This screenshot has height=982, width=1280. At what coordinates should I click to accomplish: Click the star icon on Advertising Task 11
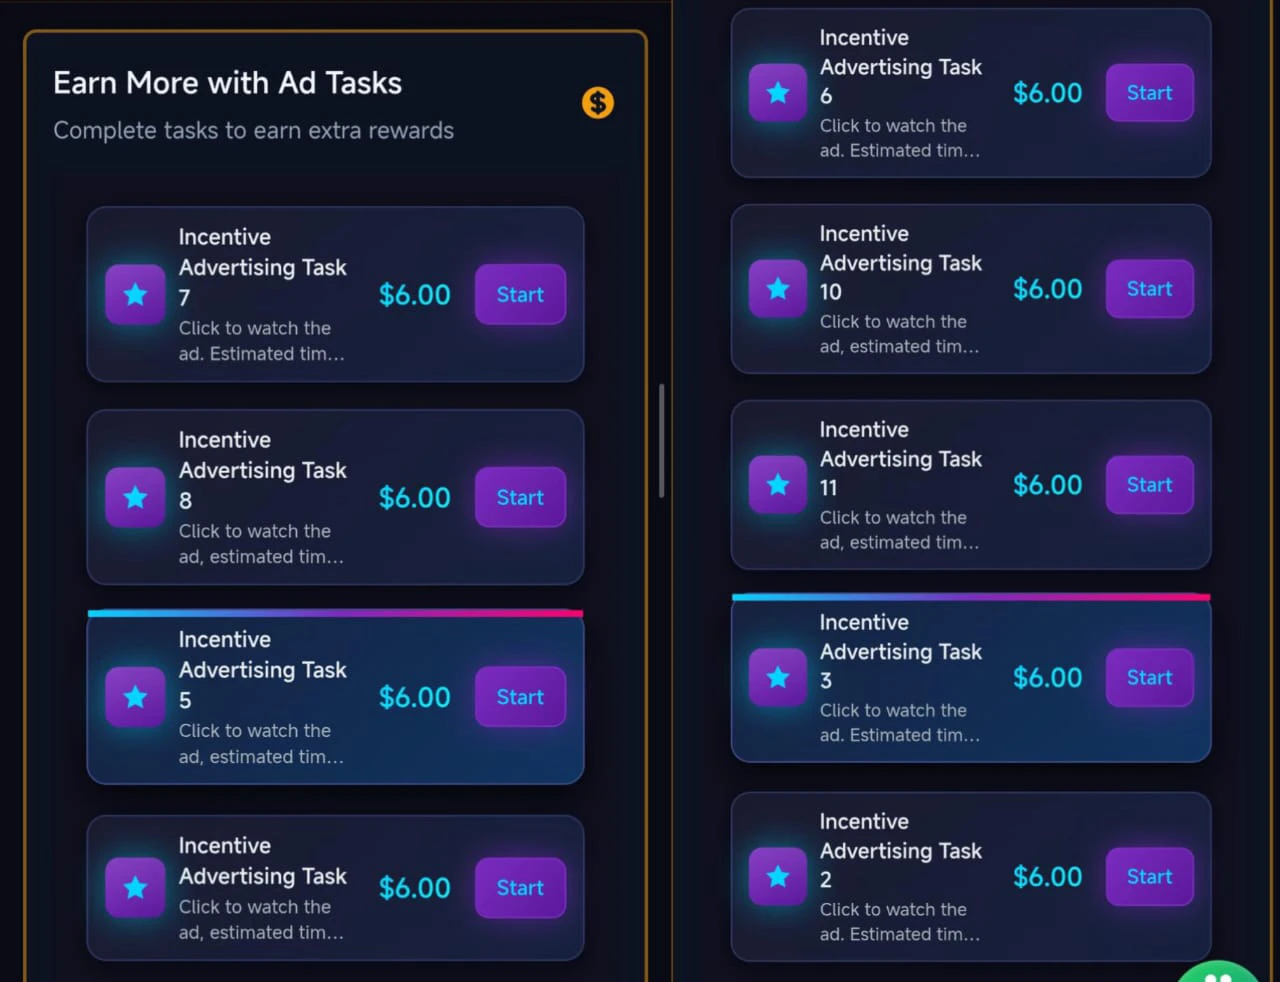point(777,484)
